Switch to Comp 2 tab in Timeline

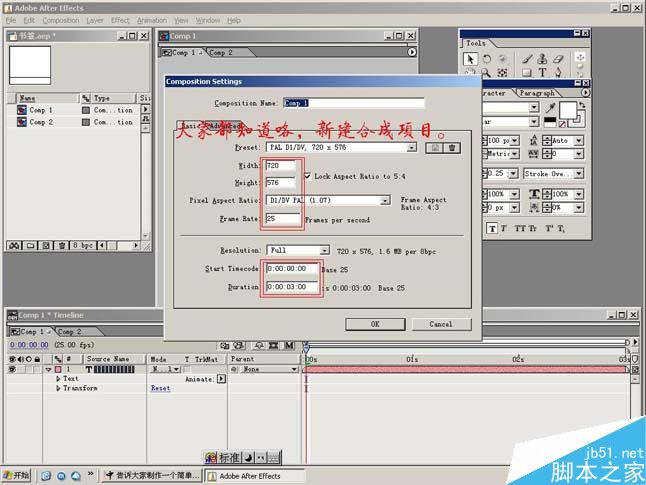[69, 332]
